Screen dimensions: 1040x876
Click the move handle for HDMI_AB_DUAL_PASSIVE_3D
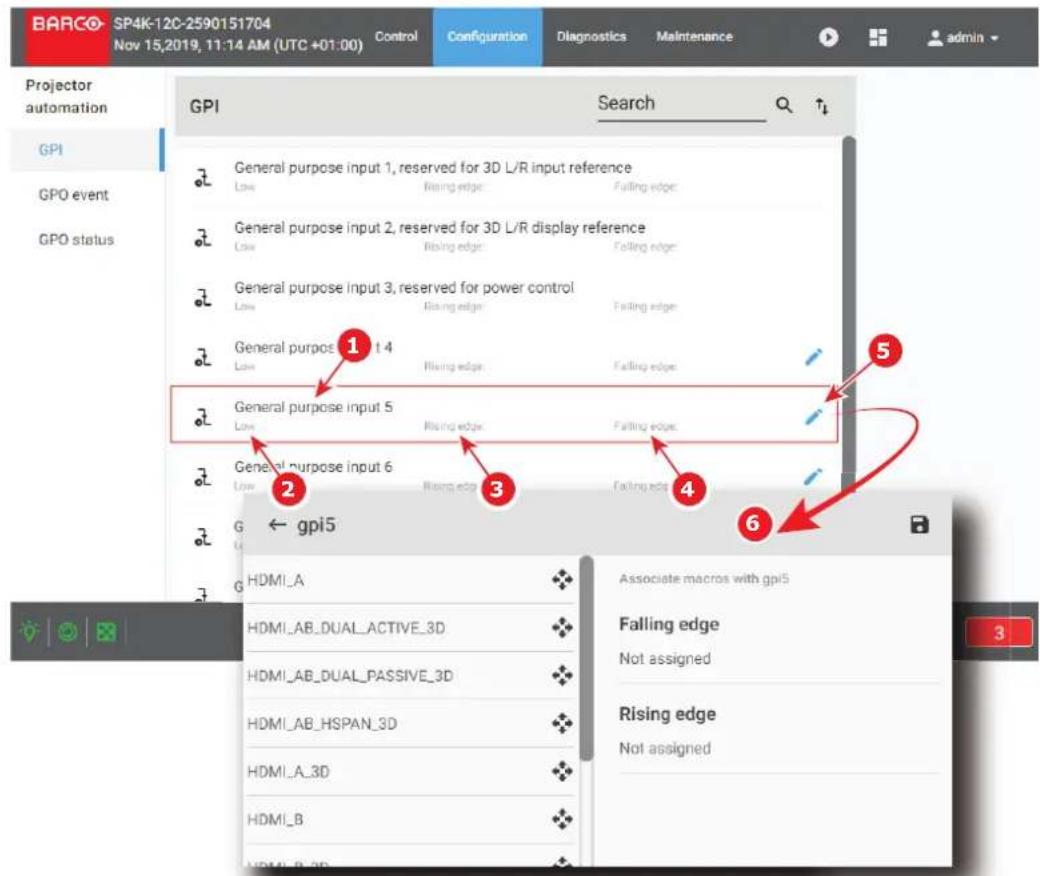click(562, 676)
